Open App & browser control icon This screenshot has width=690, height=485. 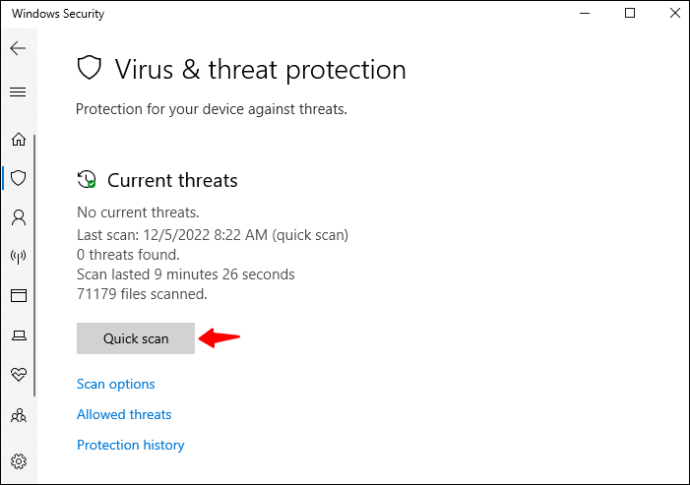(18, 295)
